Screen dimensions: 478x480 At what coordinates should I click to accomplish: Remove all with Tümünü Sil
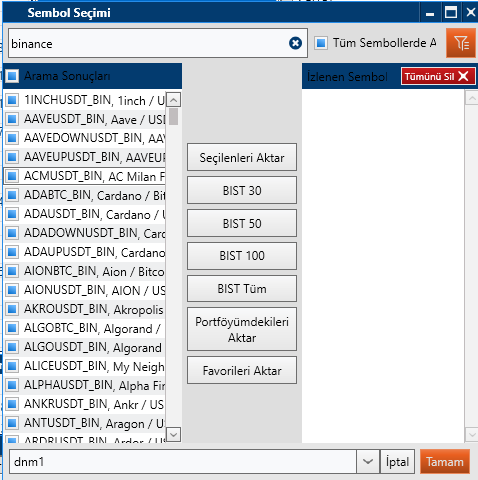click(438, 76)
